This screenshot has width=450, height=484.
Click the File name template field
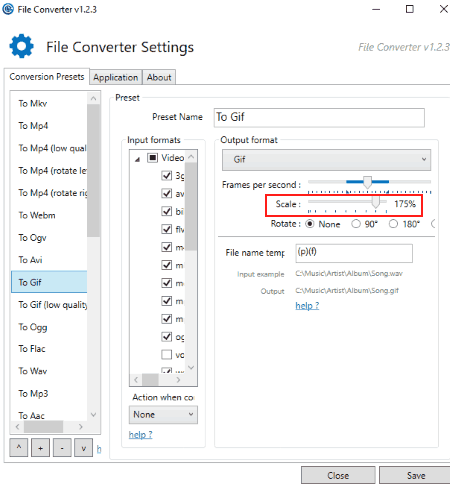pos(354,253)
